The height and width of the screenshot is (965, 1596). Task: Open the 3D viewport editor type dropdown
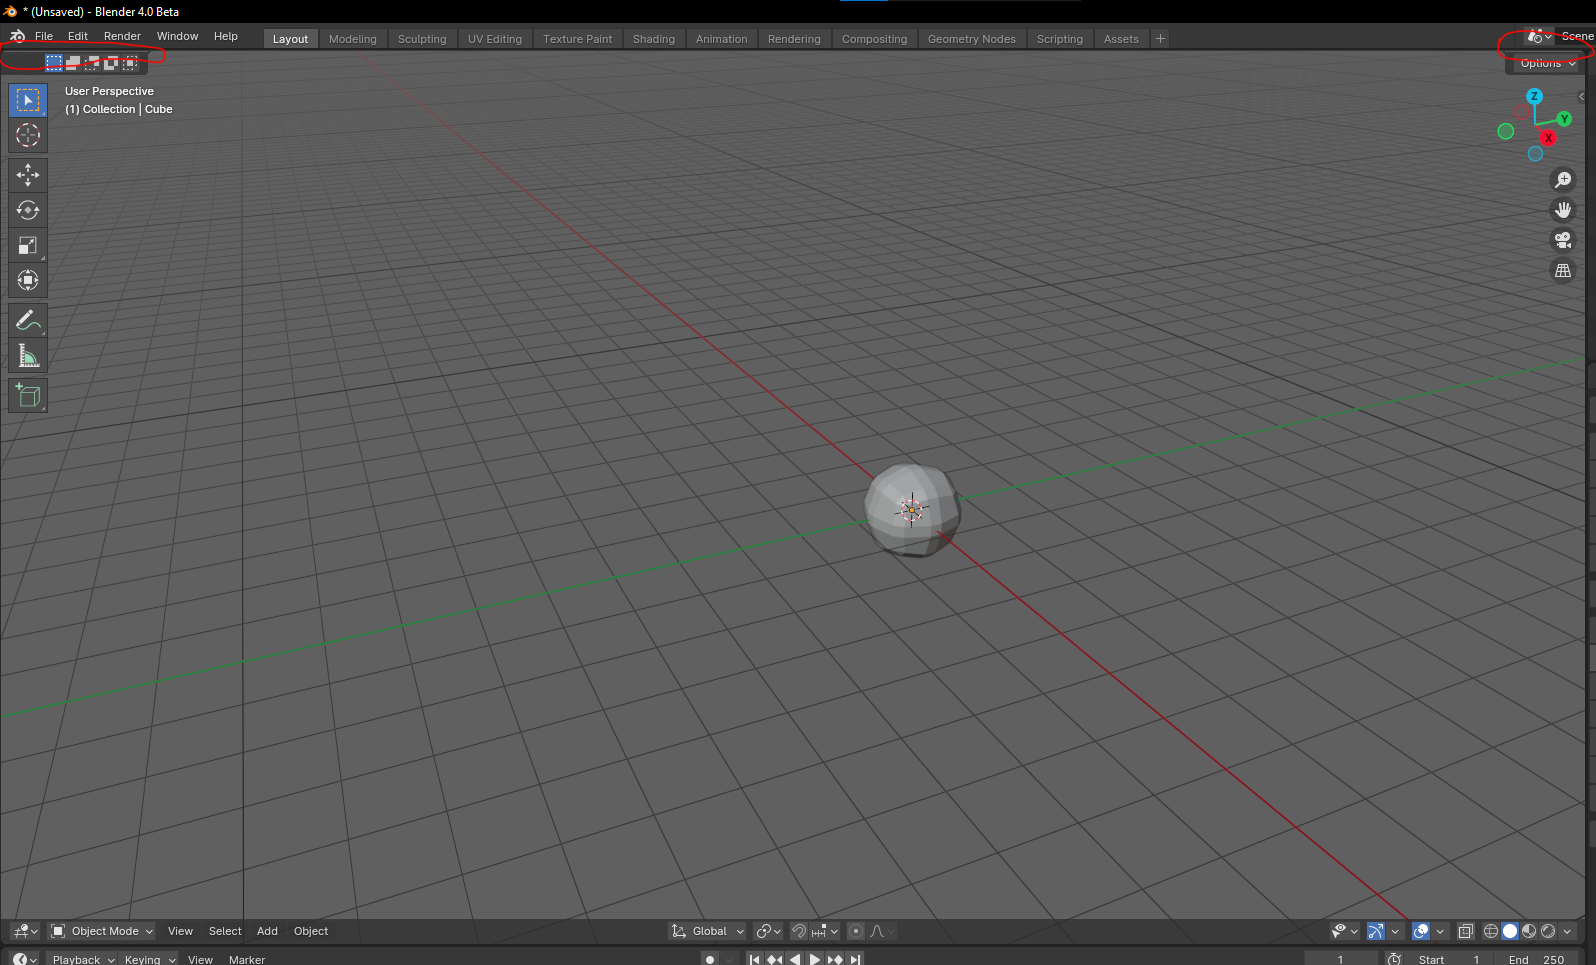25,931
